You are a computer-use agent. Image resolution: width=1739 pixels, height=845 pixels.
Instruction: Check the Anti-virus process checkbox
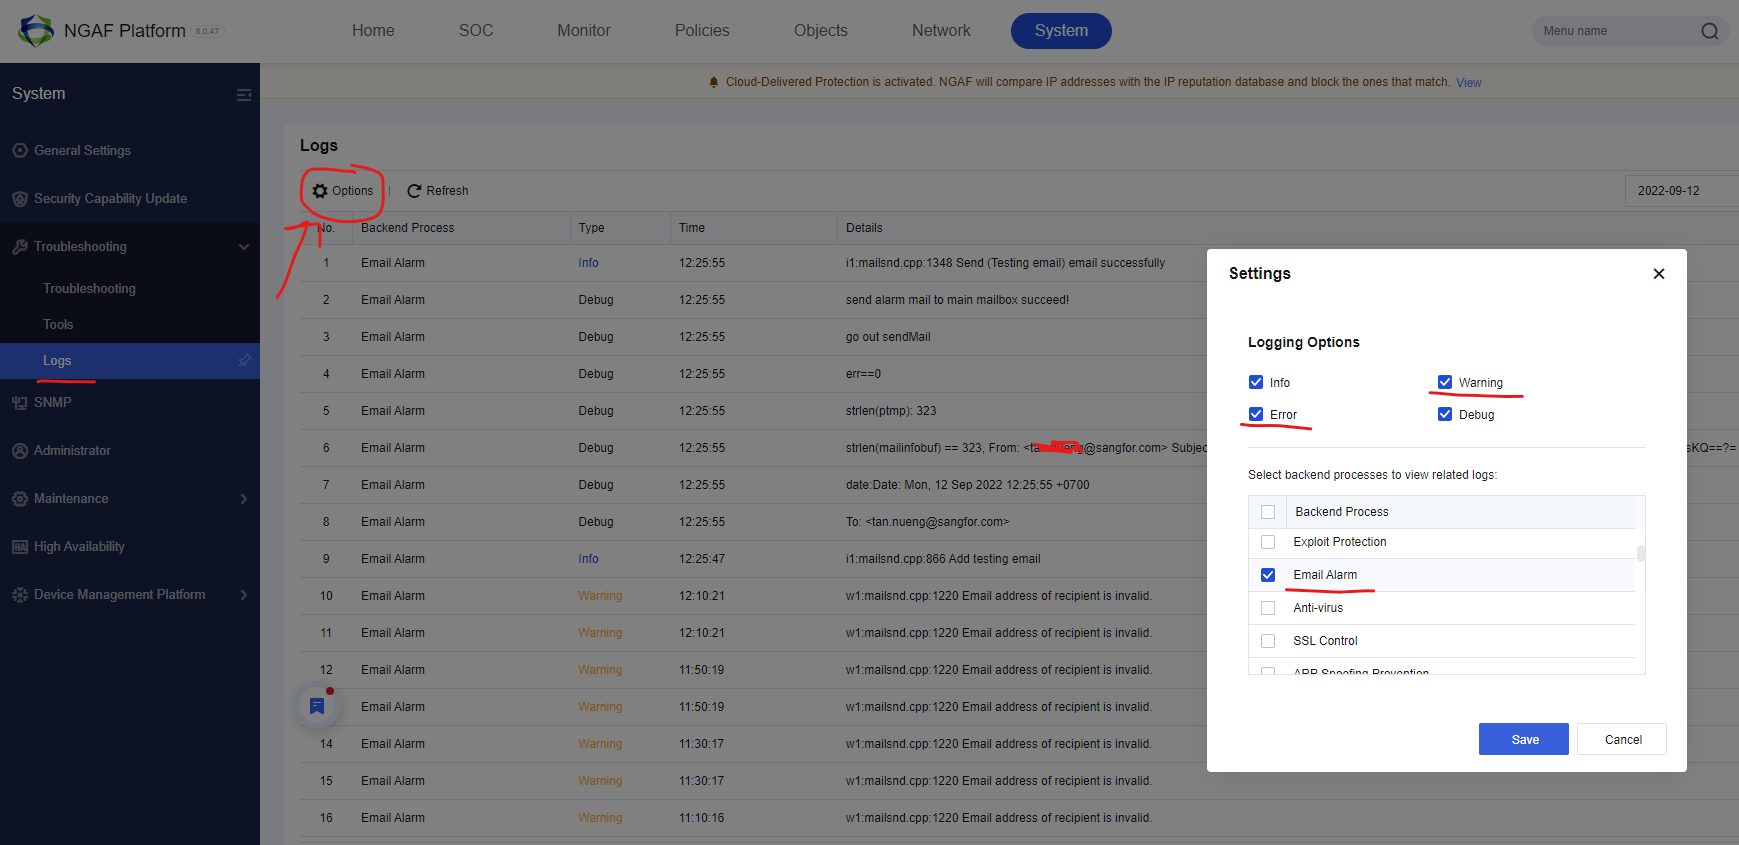coord(1268,608)
